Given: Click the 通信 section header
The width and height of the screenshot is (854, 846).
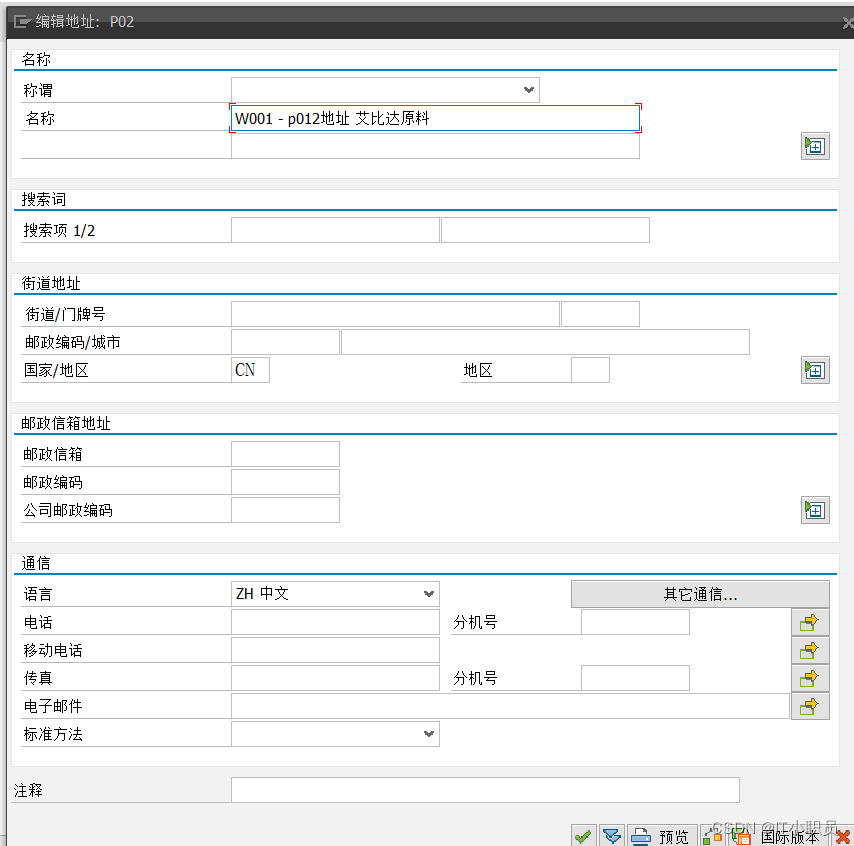Looking at the screenshot, I should click(36, 563).
